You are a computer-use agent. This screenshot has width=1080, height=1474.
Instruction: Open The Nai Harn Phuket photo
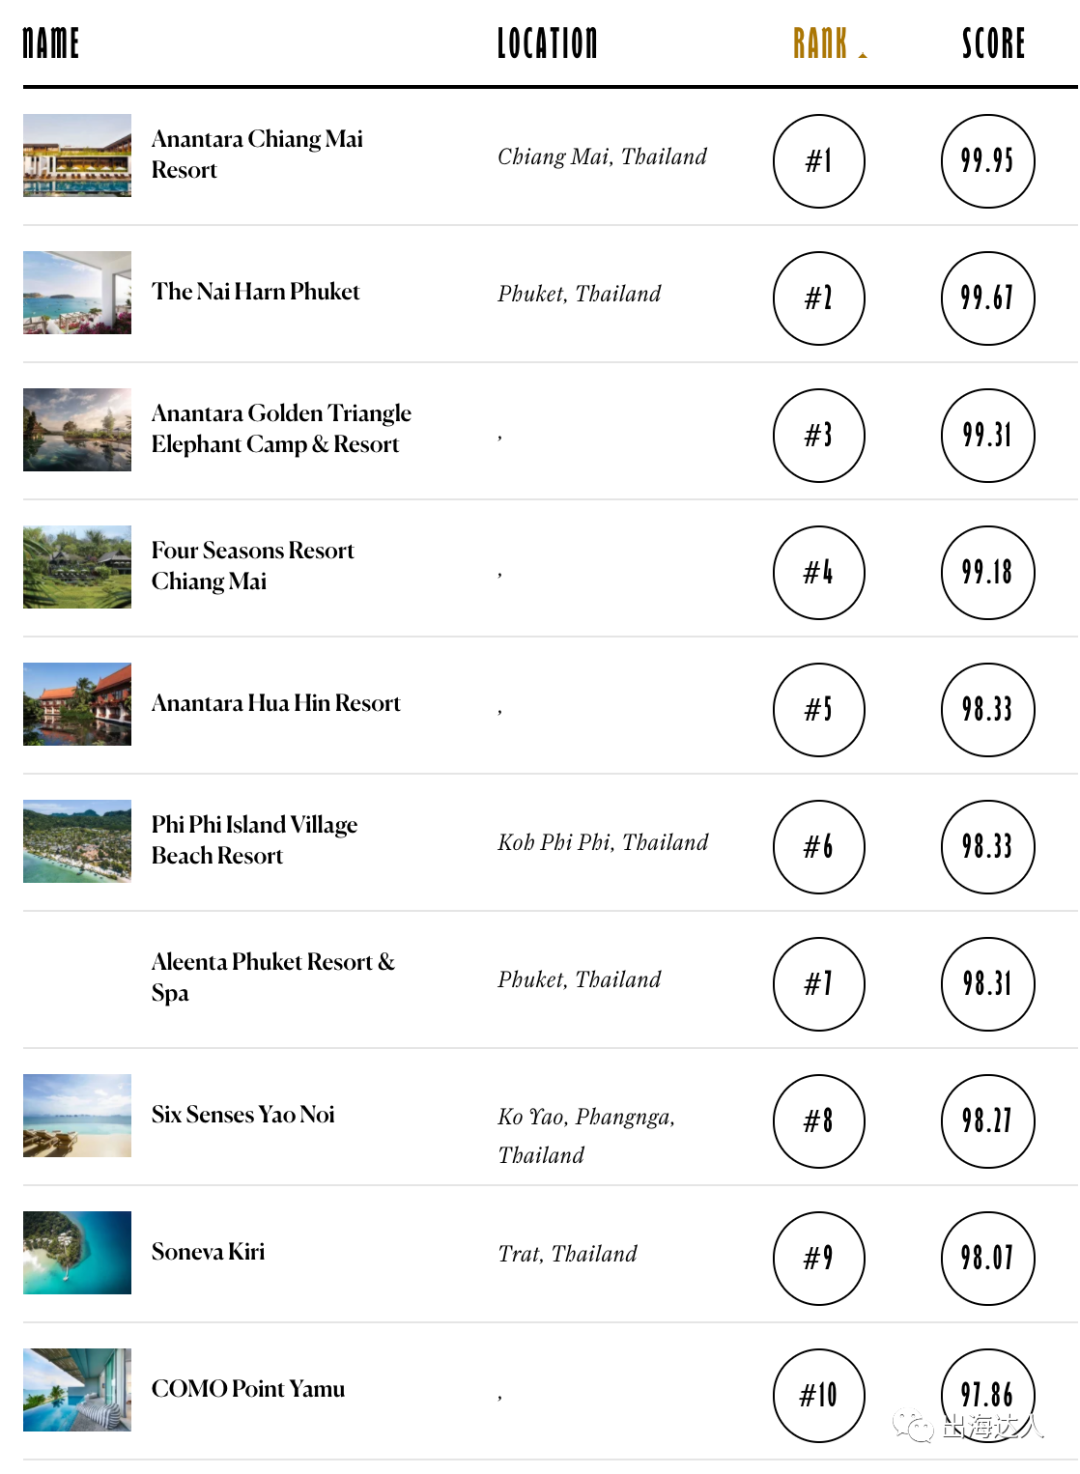(77, 292)
